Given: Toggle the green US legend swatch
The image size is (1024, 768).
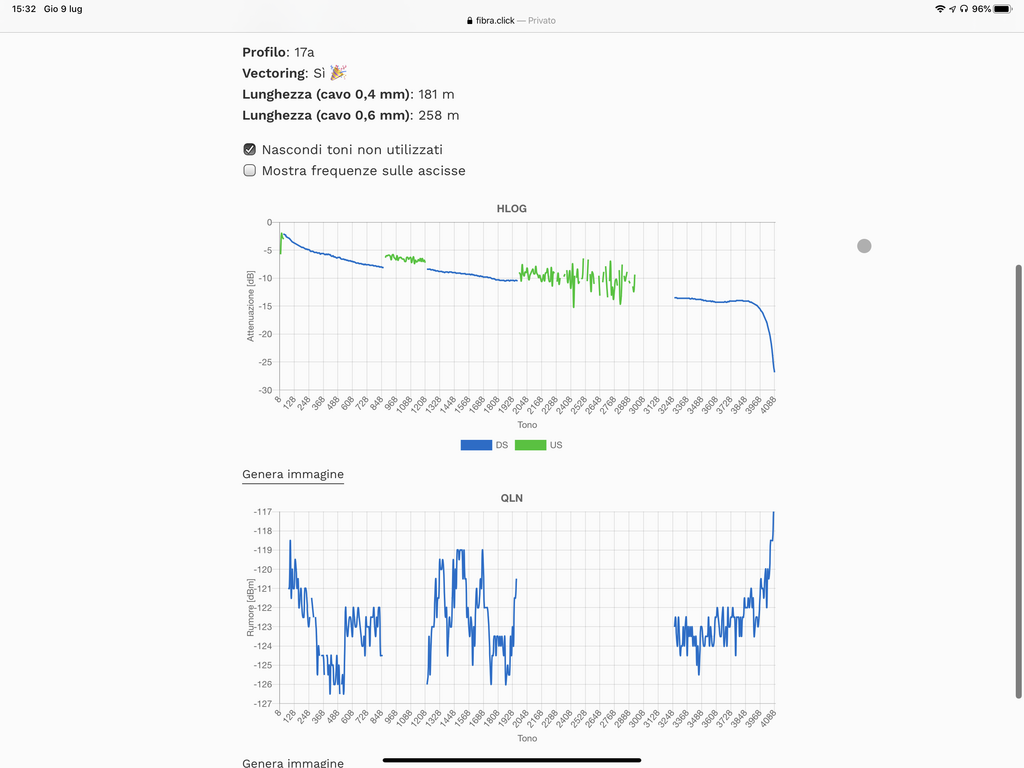Looking at the screenshot, I should pos(530,445).
